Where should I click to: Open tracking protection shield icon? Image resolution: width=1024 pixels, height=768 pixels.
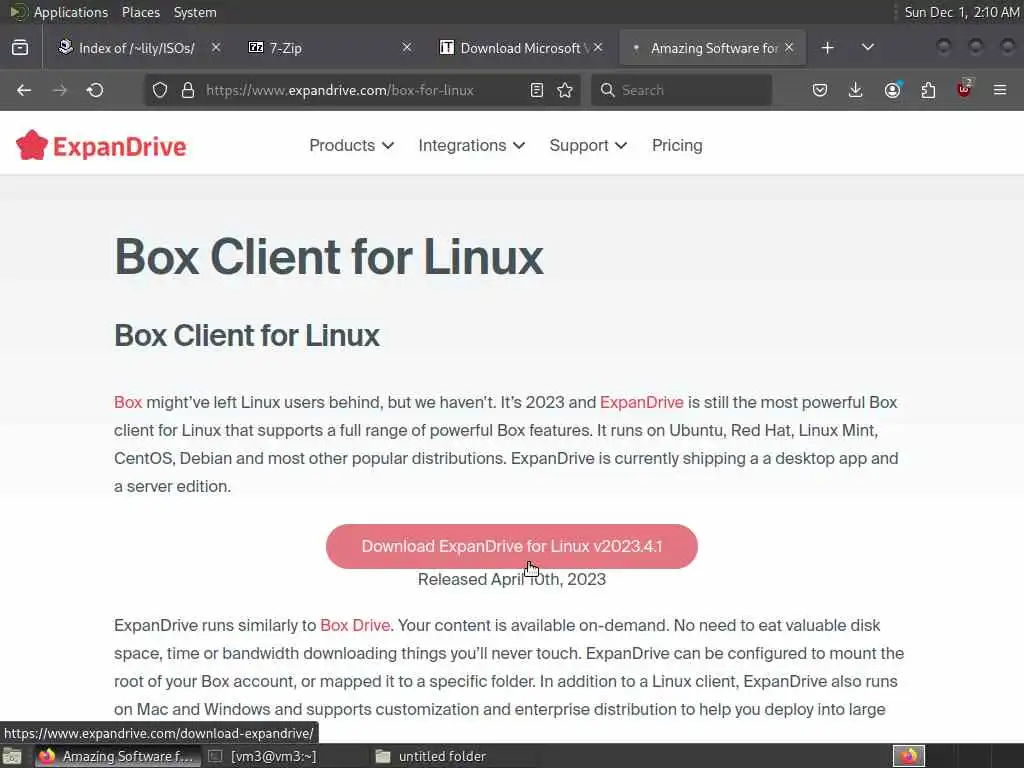point(160,90)
